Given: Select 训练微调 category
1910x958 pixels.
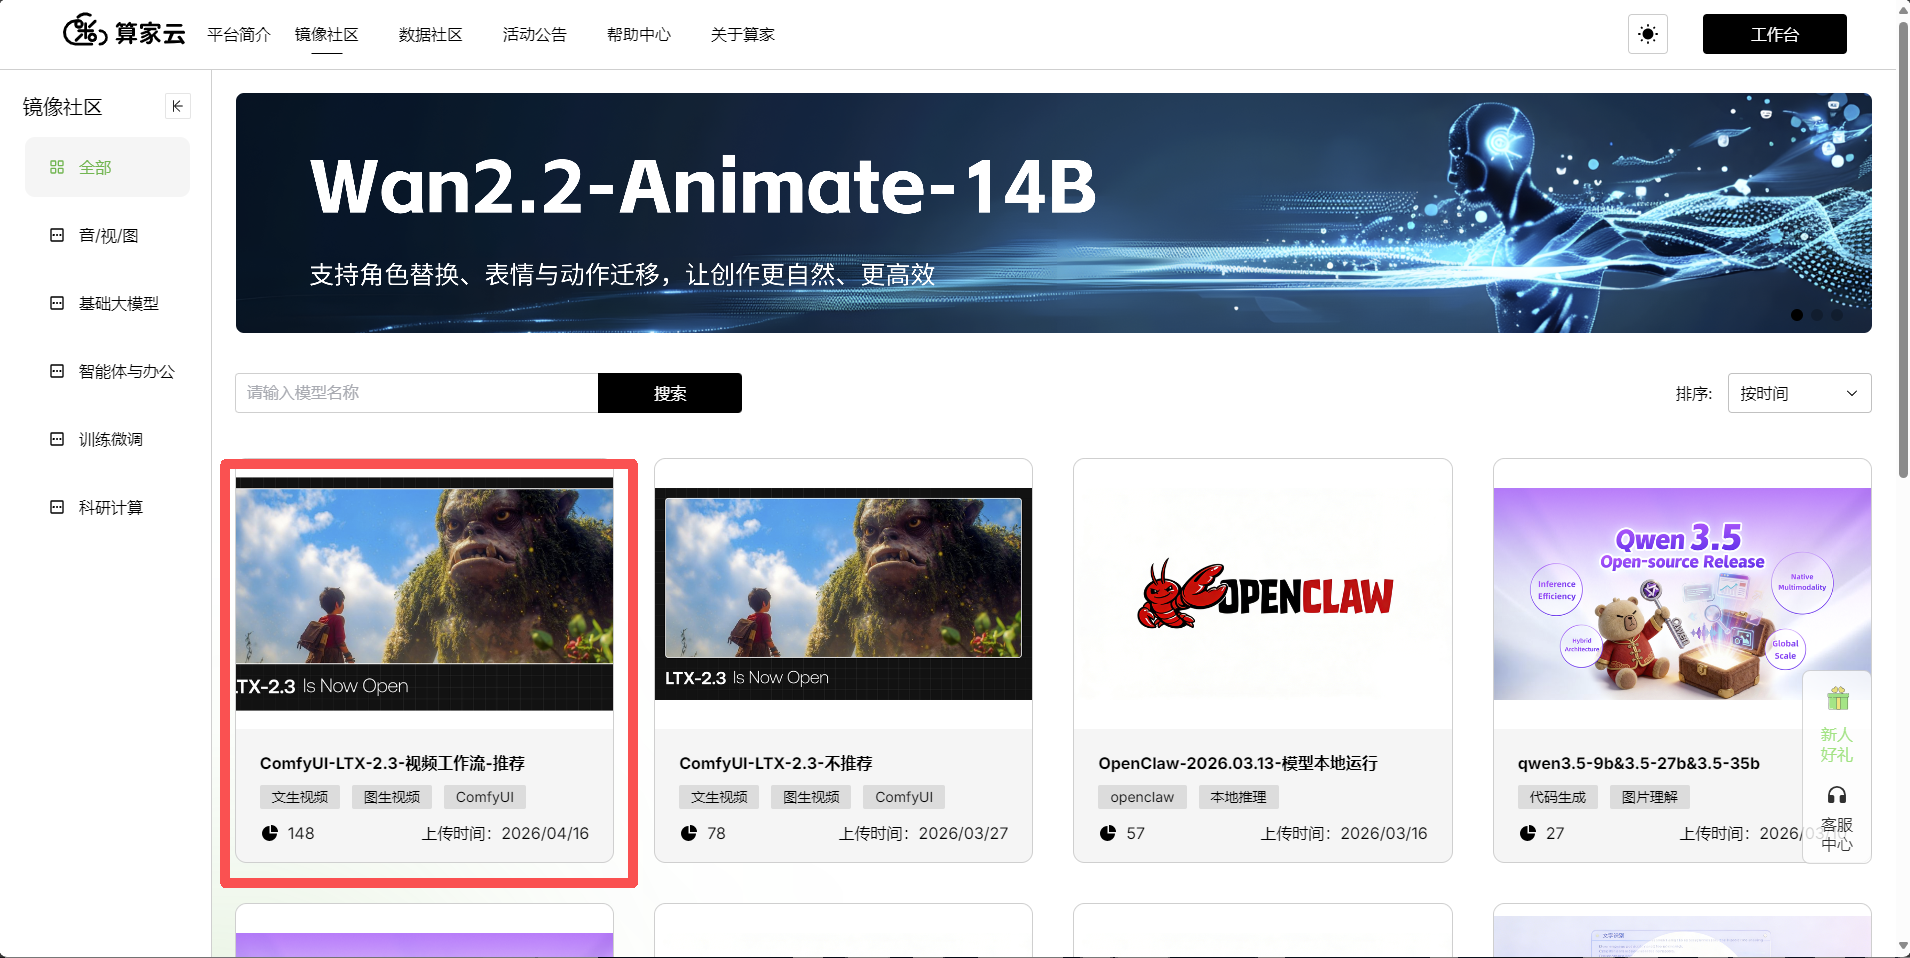Looking at the screenshot, I should click(x=107, y=439).
